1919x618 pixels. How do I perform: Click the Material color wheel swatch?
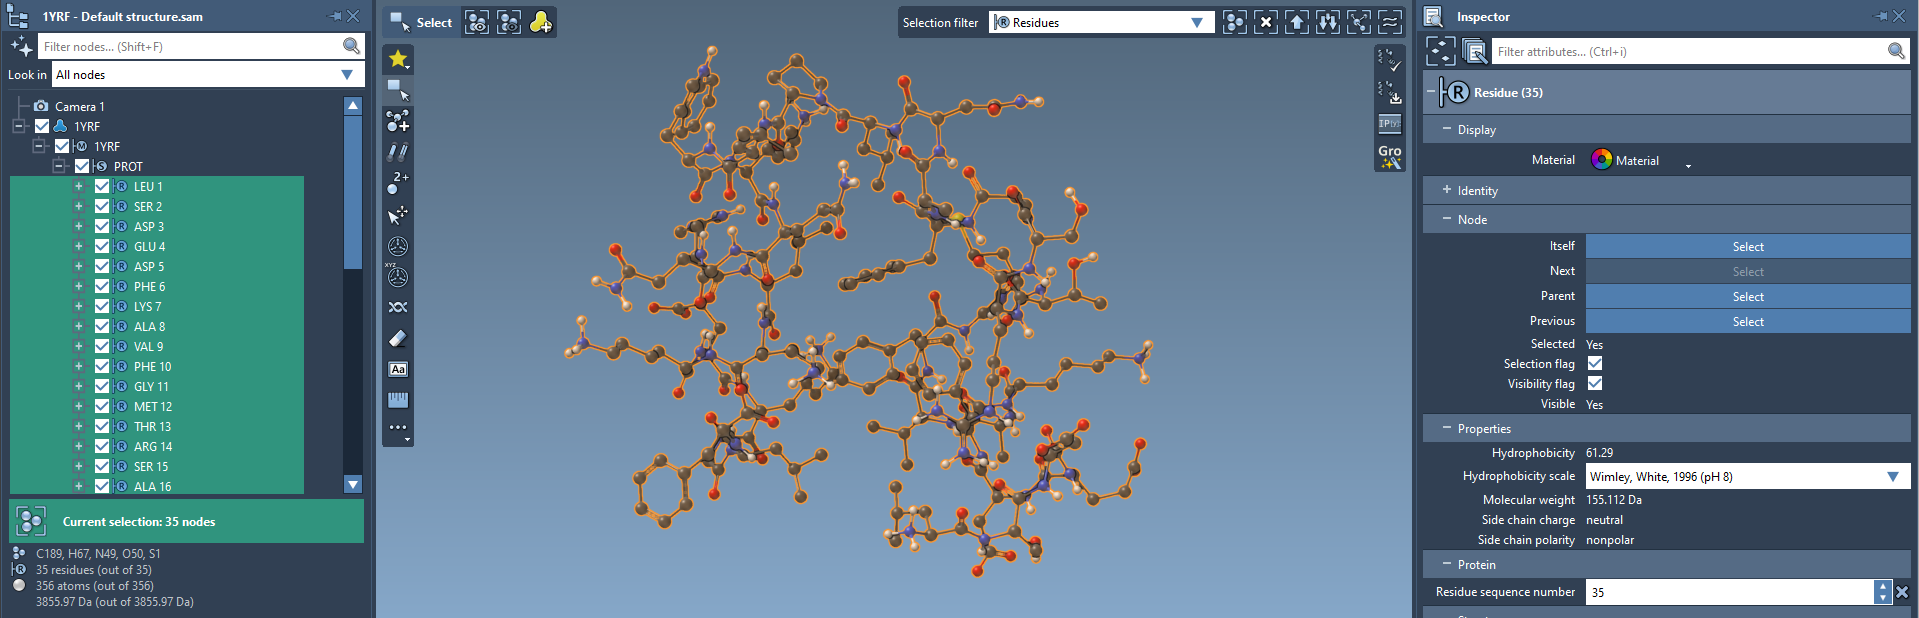point(1601,160)
